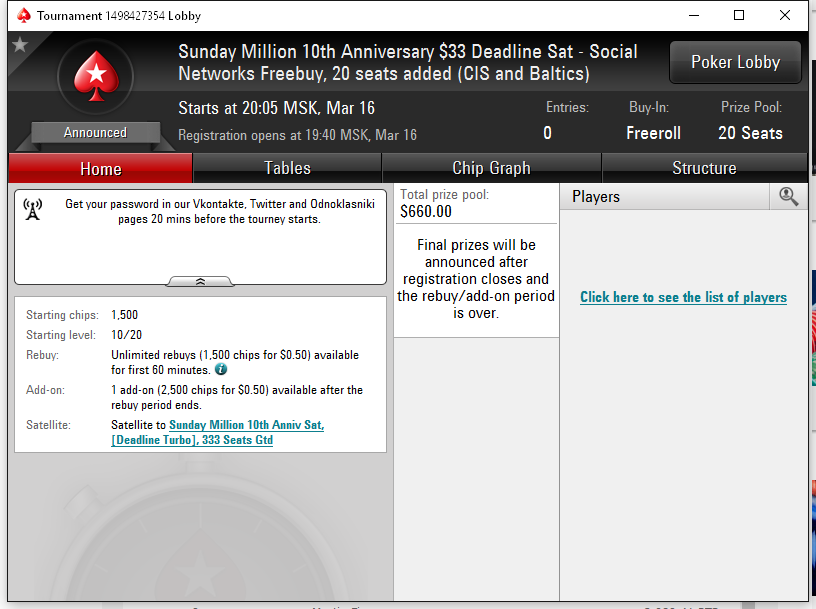Click the 20 Seats prize pool value
The image size is (816, 609).
pyautogui.click(x=750, y=133)
